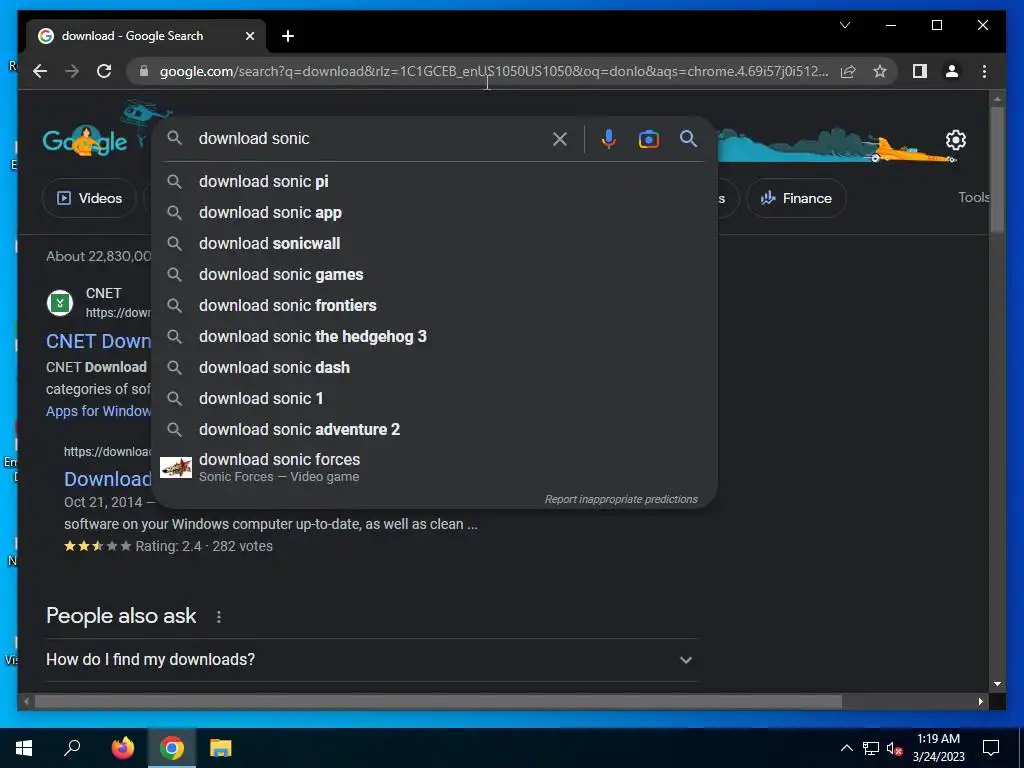Screen dimensions: 1024x768
Task: Open clock showing 1:19 AM
Action: pos(938,748)
